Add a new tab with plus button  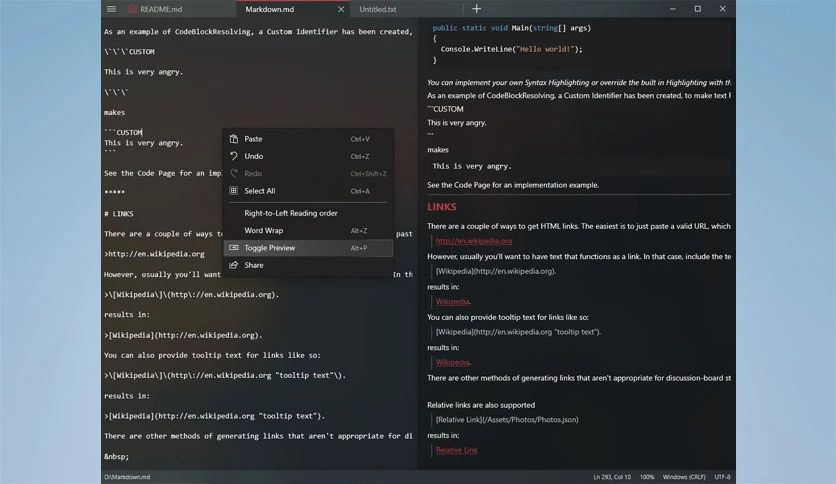tap(476, 9)
